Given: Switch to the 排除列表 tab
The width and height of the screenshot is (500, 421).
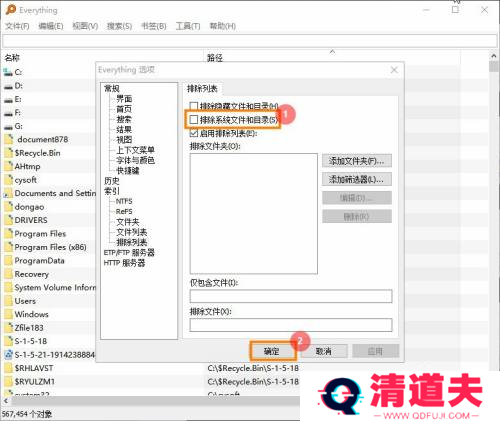Looking at the screenshot, I should (x=202, y=89).
